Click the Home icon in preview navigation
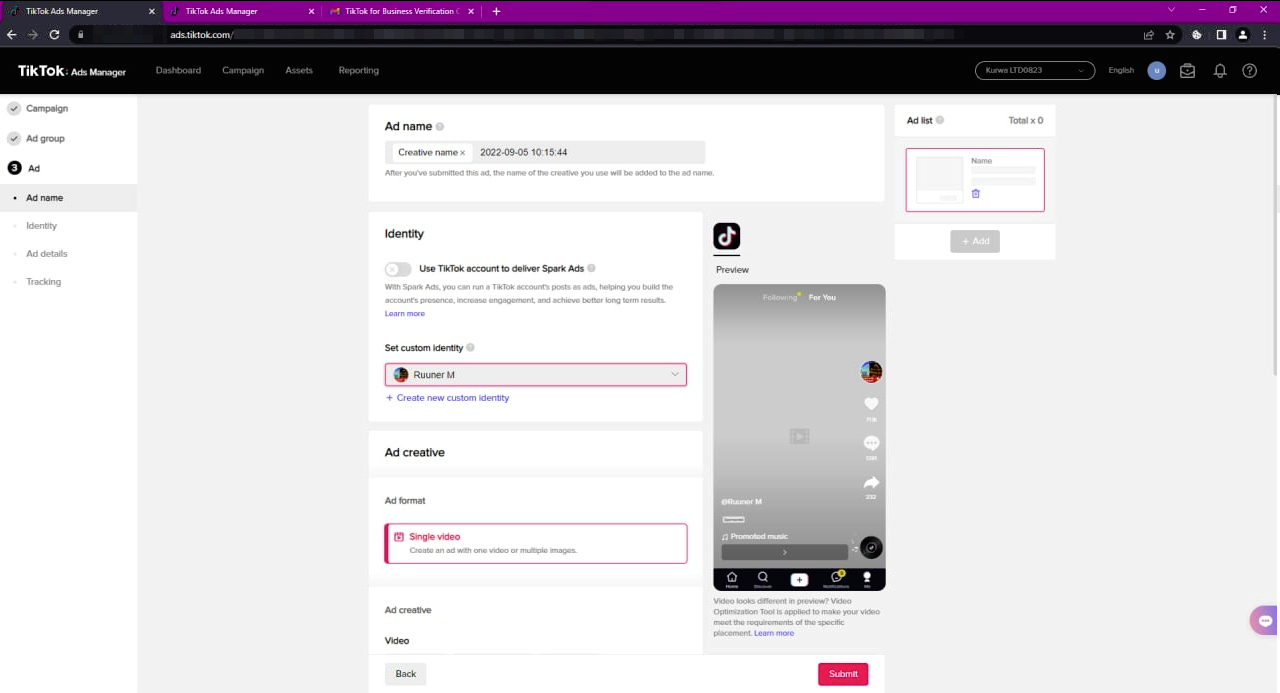 (x=732, y=579)
